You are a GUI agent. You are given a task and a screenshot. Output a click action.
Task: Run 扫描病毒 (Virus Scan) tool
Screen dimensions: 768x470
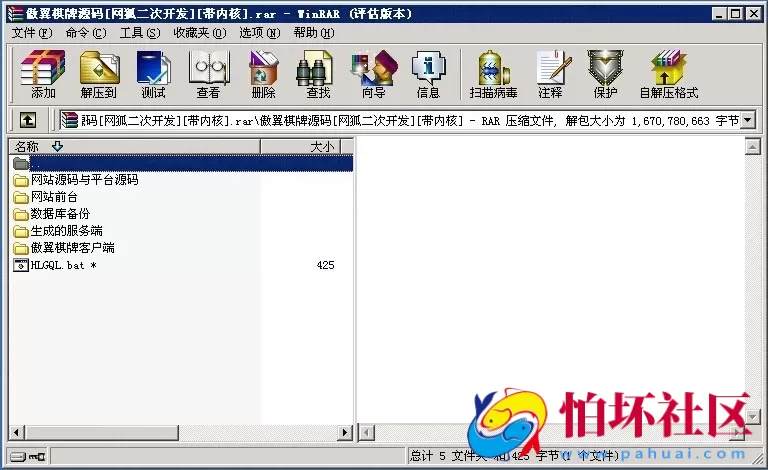click(x=493, y=74)
